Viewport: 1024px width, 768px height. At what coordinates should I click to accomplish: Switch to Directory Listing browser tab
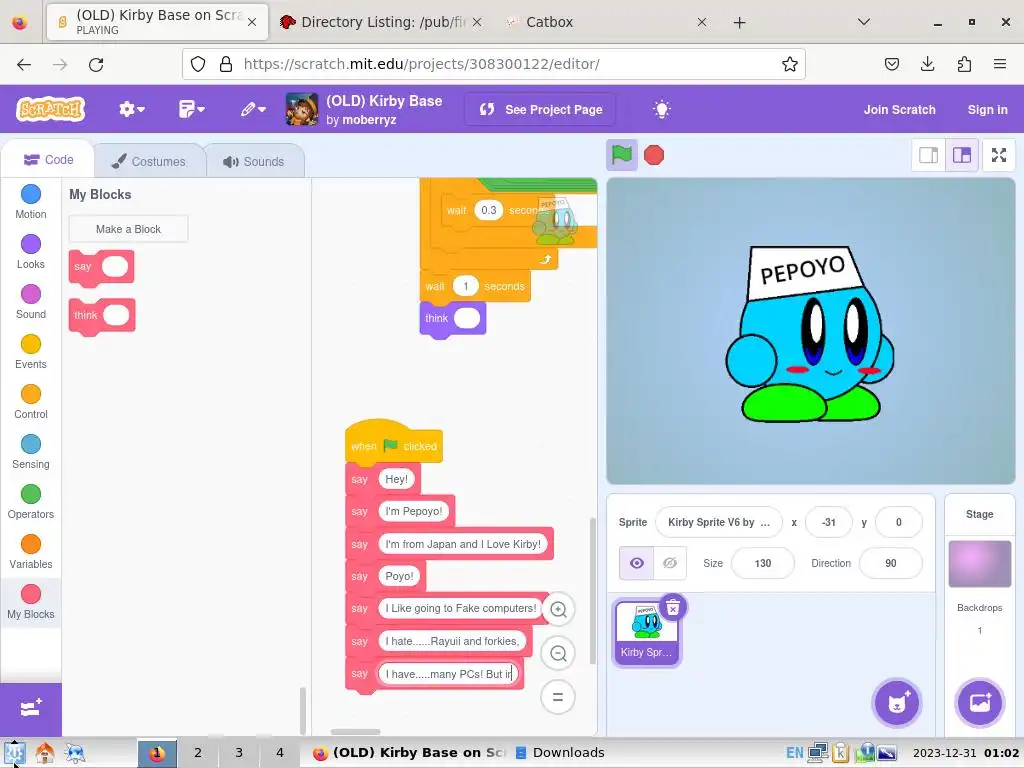tap(381, 22)
